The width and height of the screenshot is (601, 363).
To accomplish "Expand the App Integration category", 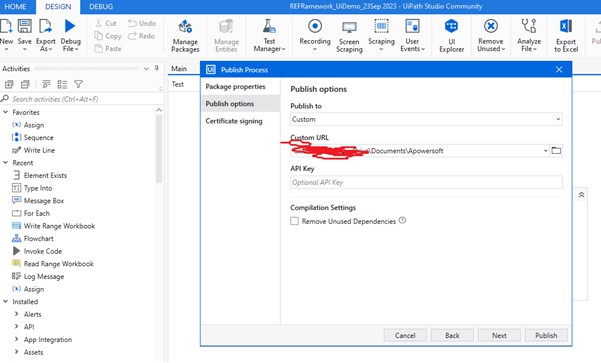I will pos(16,339).
